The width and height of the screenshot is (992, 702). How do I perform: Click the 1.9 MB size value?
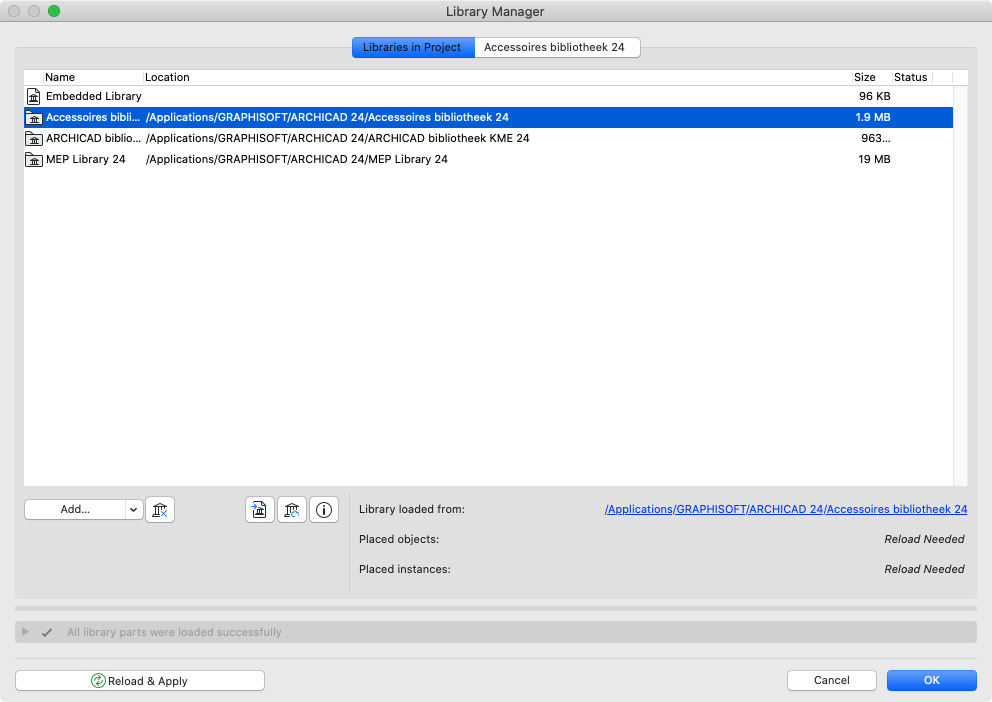click(872, 117)
